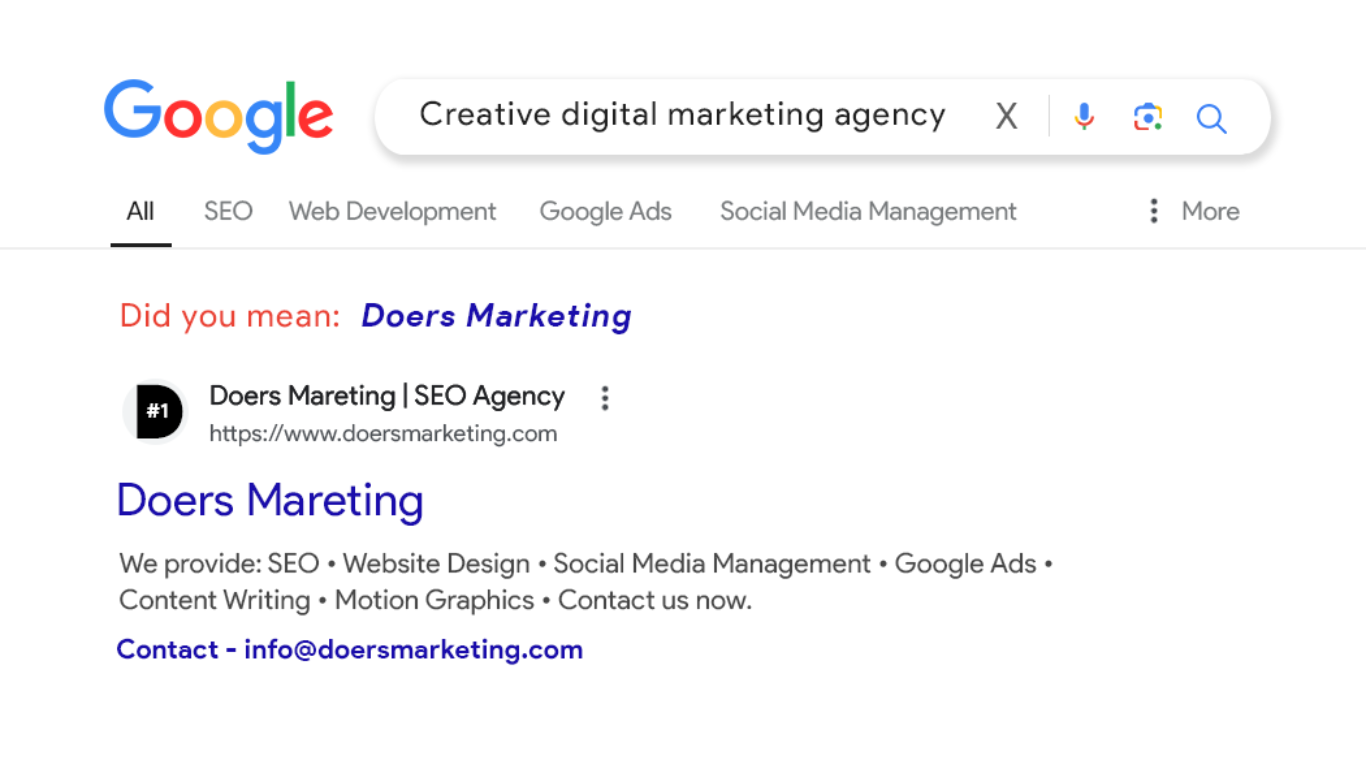Click the Doers Marketing suggestion link
The image size is (1366, 768).
coord(496,316)
